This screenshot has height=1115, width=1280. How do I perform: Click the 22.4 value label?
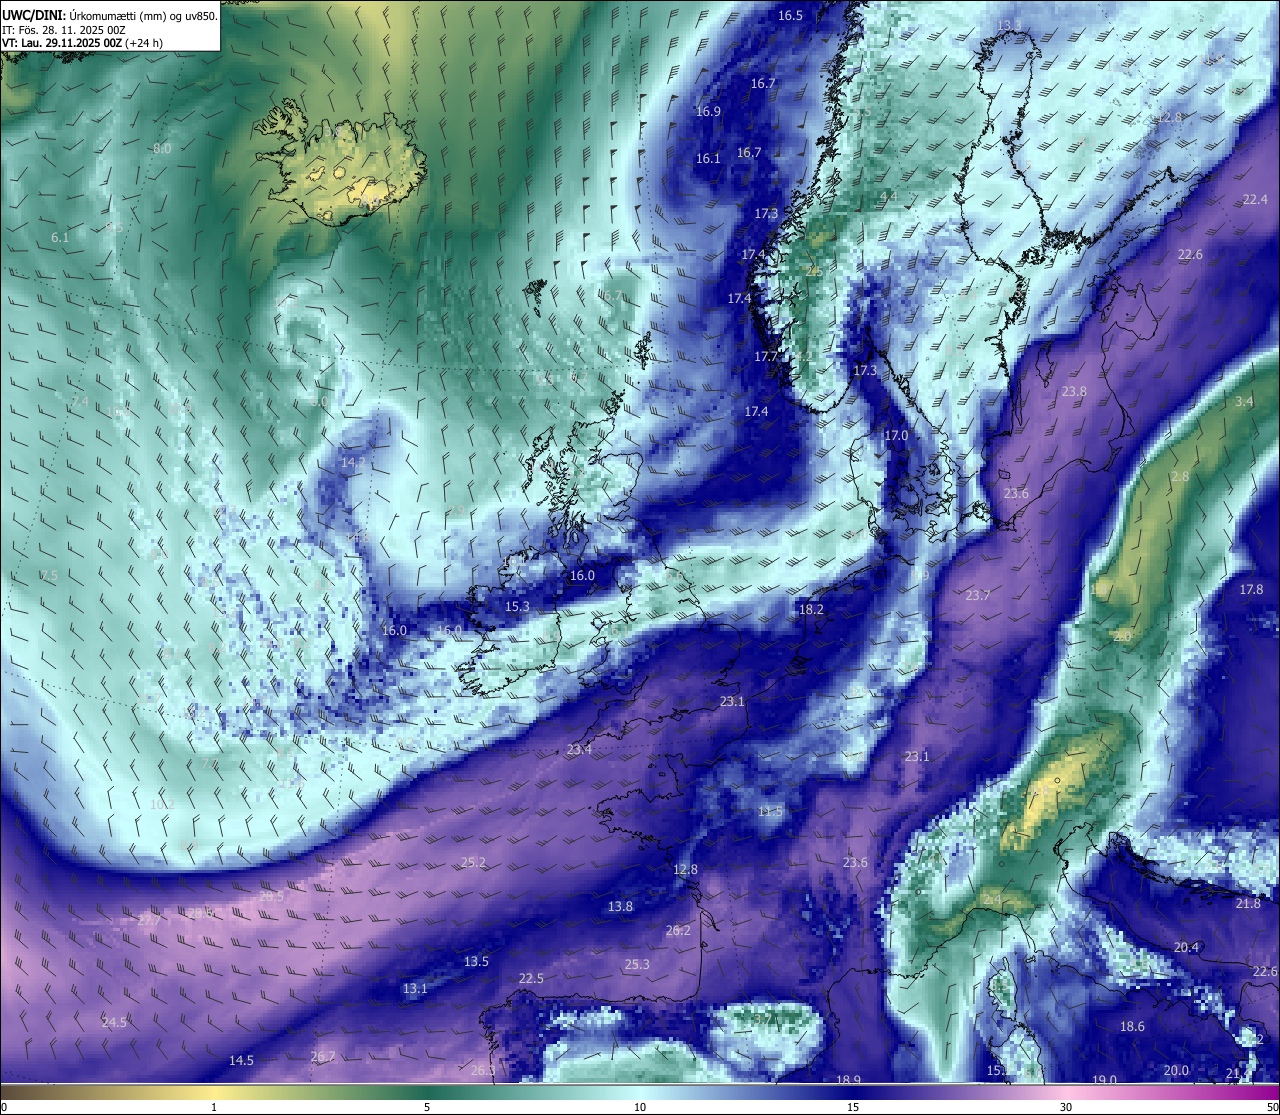tap(1255, 199)
